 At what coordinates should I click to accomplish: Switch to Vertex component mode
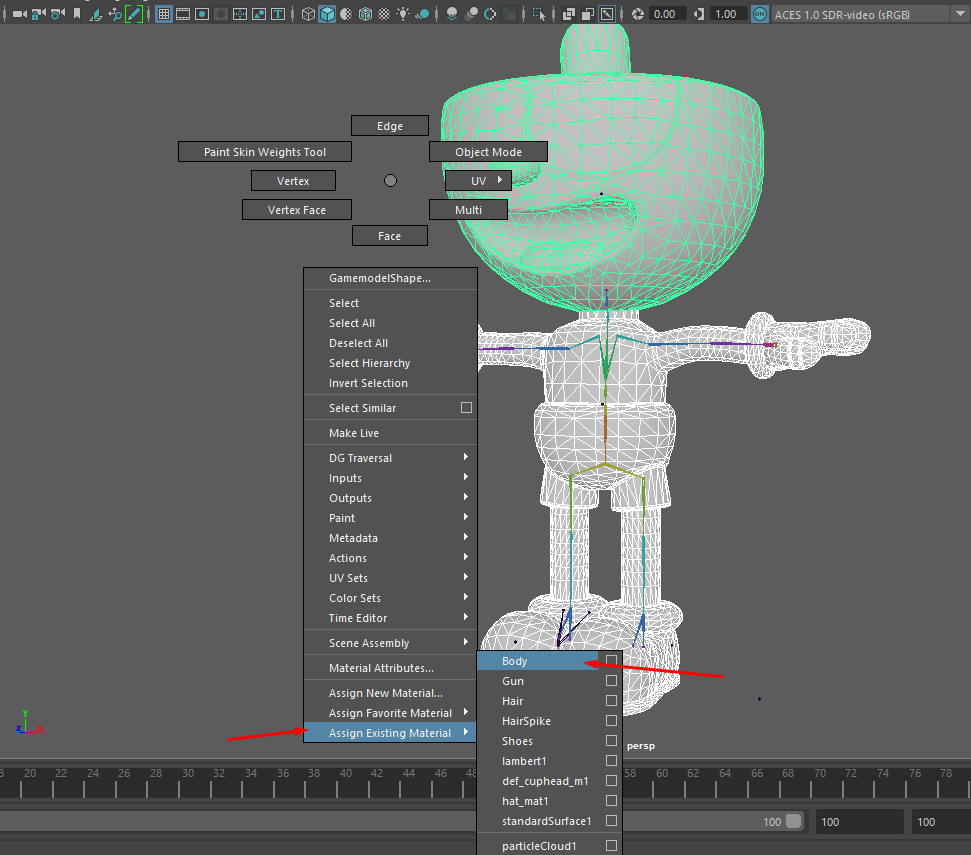pos(293,181)
